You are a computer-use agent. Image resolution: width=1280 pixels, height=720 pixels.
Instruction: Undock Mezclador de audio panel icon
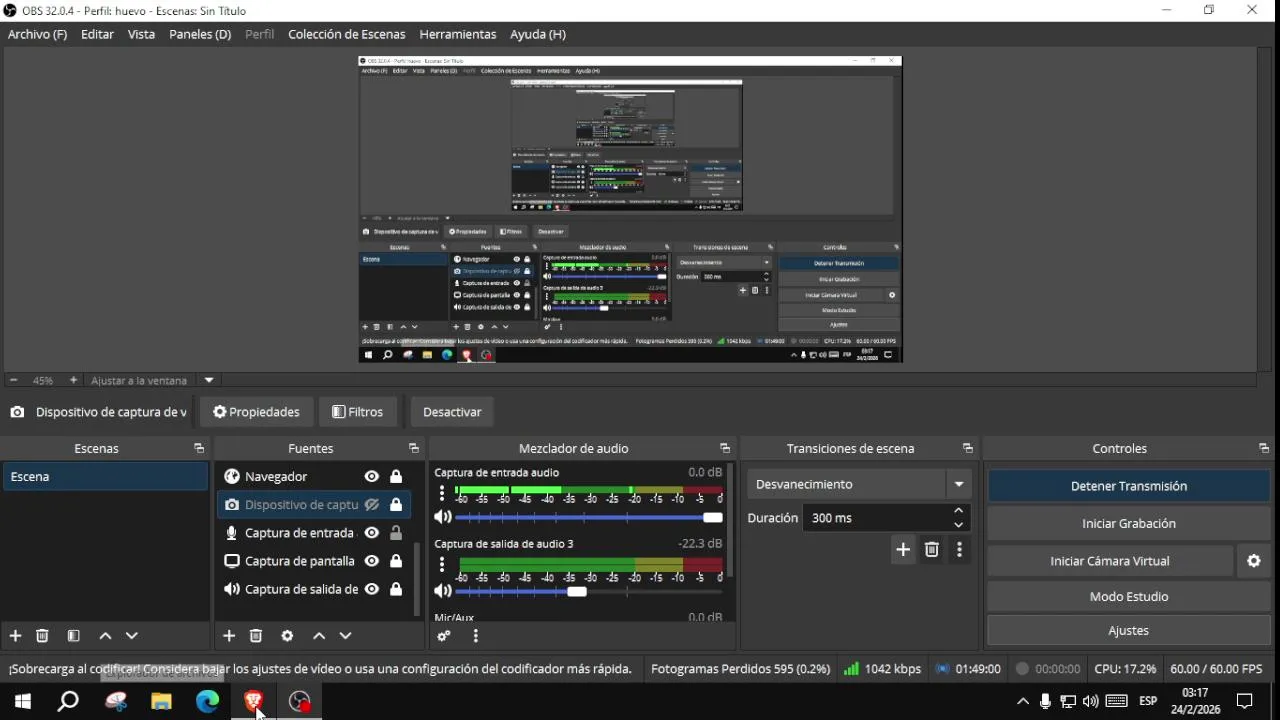point(725,448)
